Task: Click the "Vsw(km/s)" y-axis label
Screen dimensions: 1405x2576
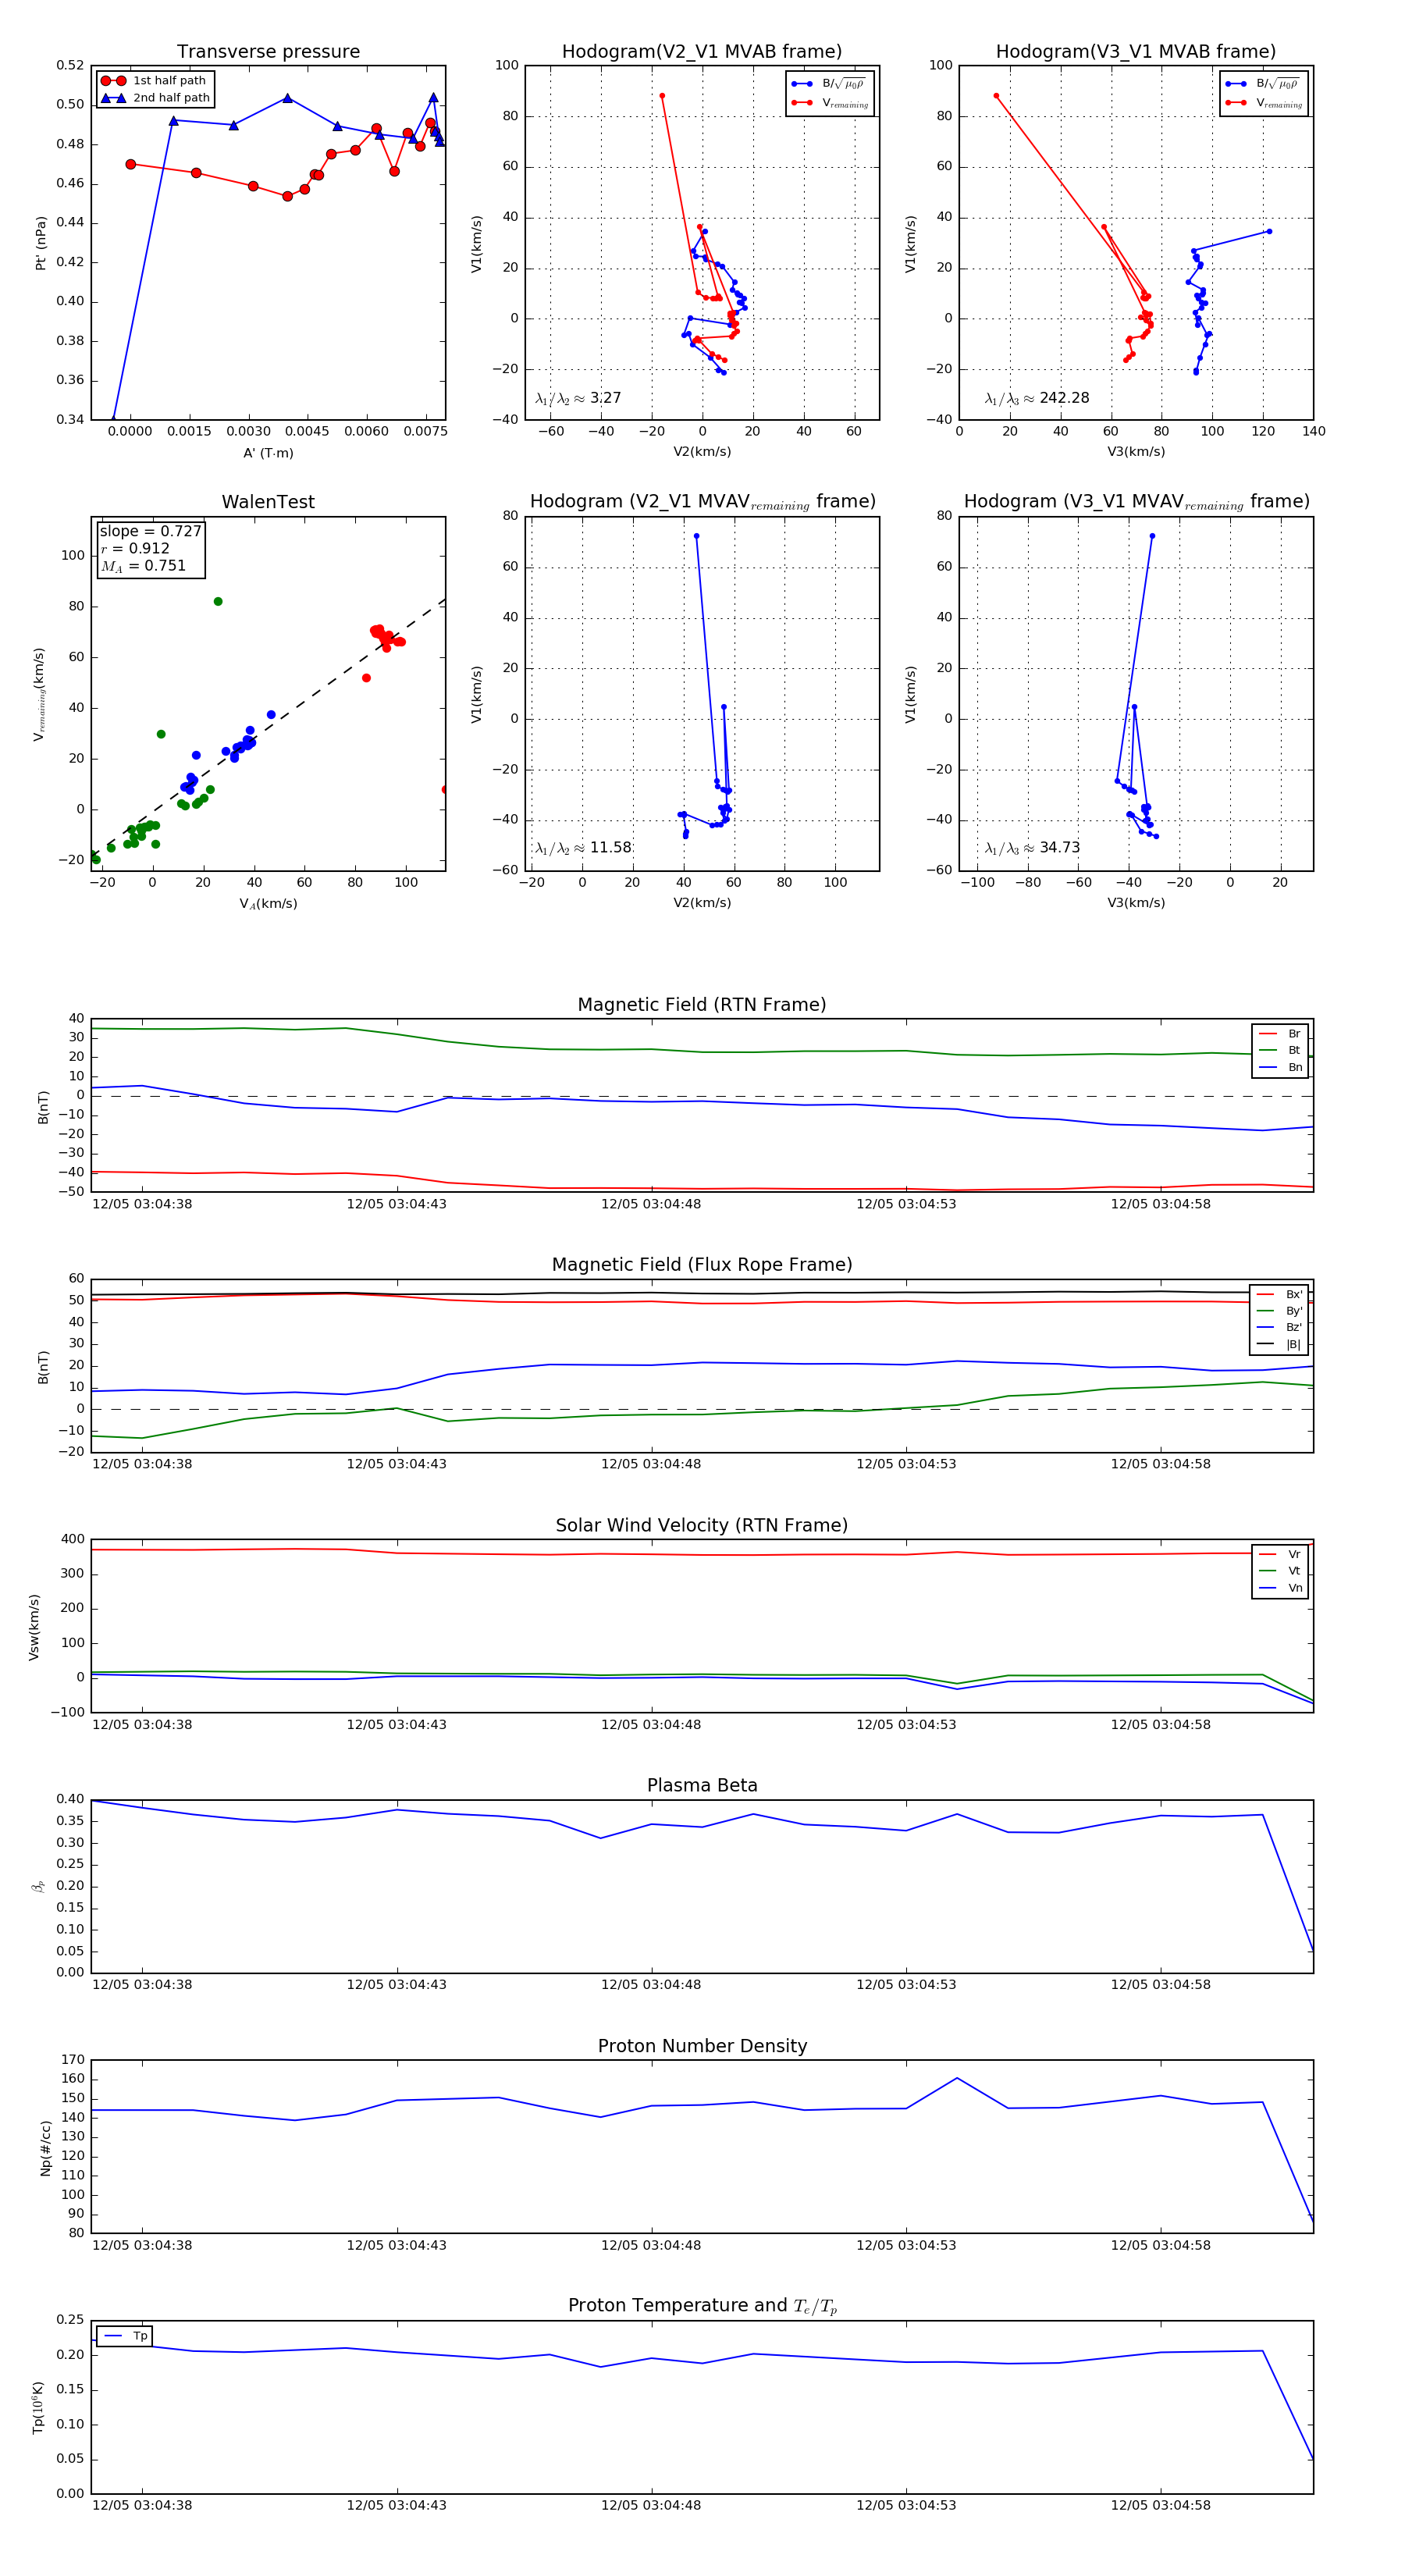Action: click(x=34, y=1627)
